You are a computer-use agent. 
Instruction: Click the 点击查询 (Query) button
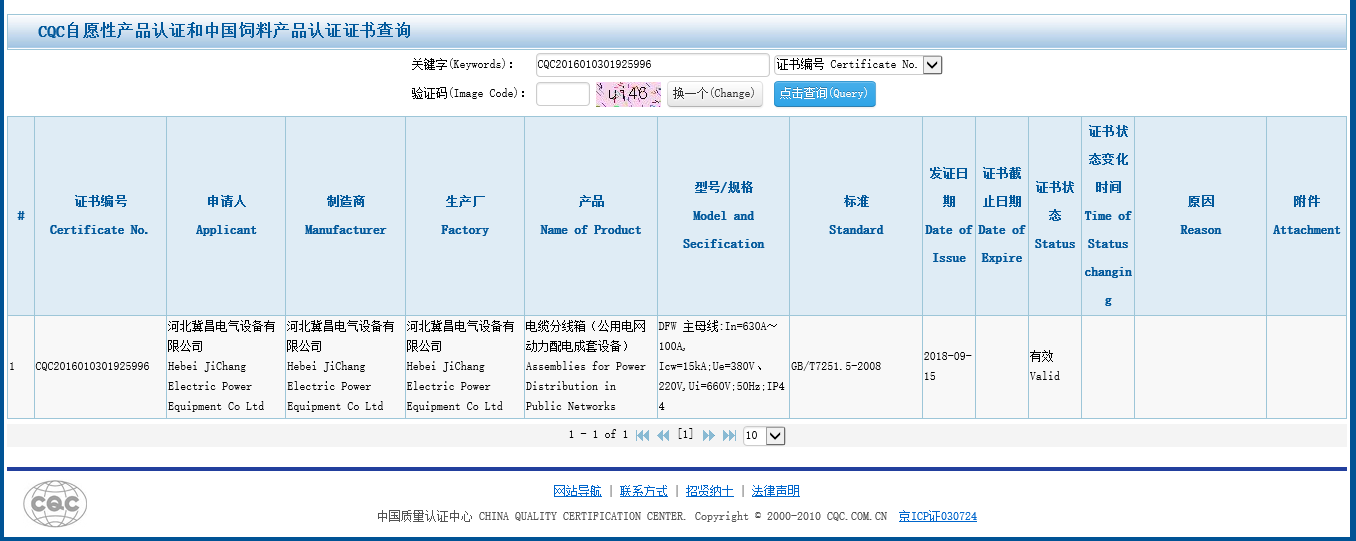pos(824,94)
